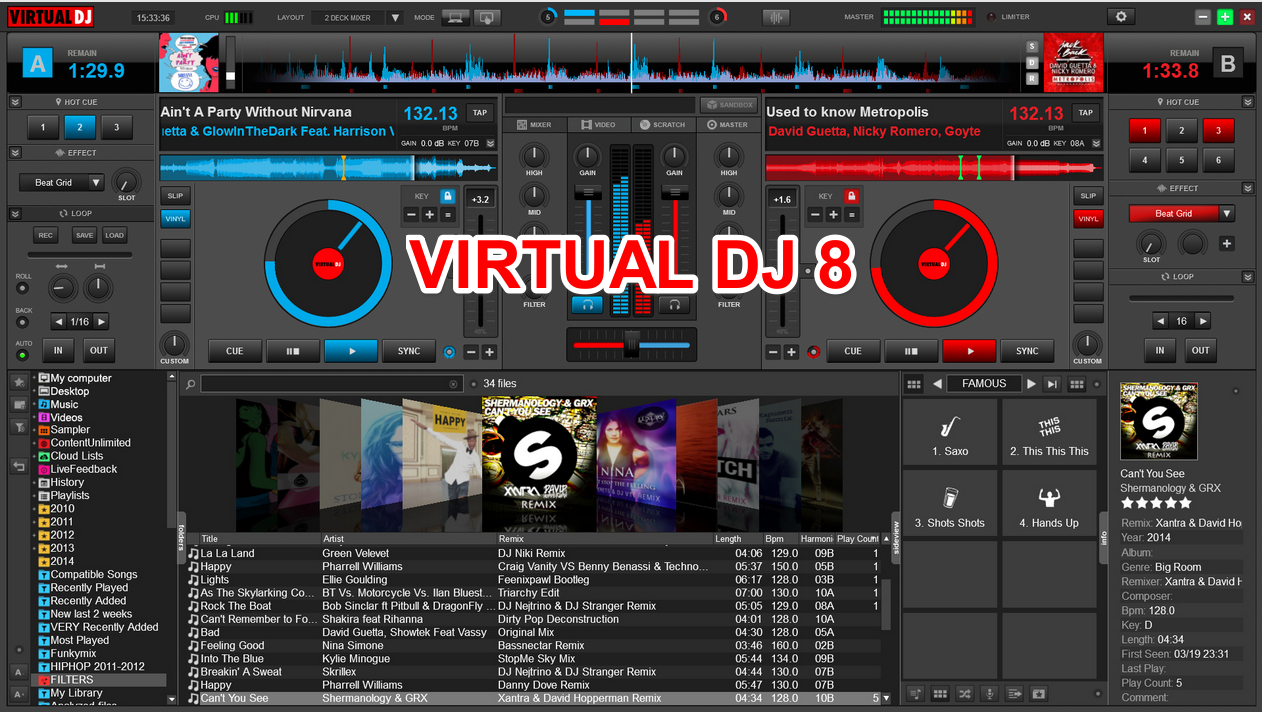Click the favorite-folder star icon below sampler

1038,694
